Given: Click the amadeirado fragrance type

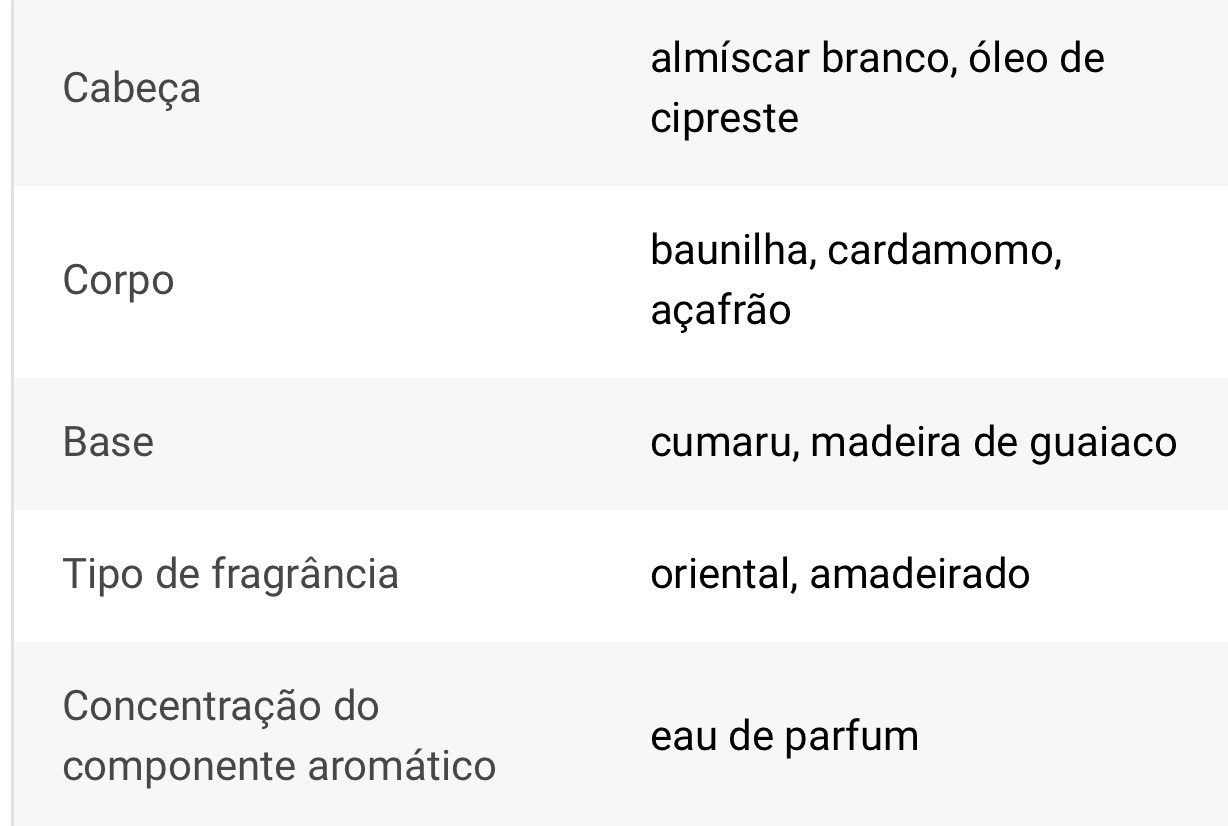Looking at the screenshot, I should click(919, 575).
